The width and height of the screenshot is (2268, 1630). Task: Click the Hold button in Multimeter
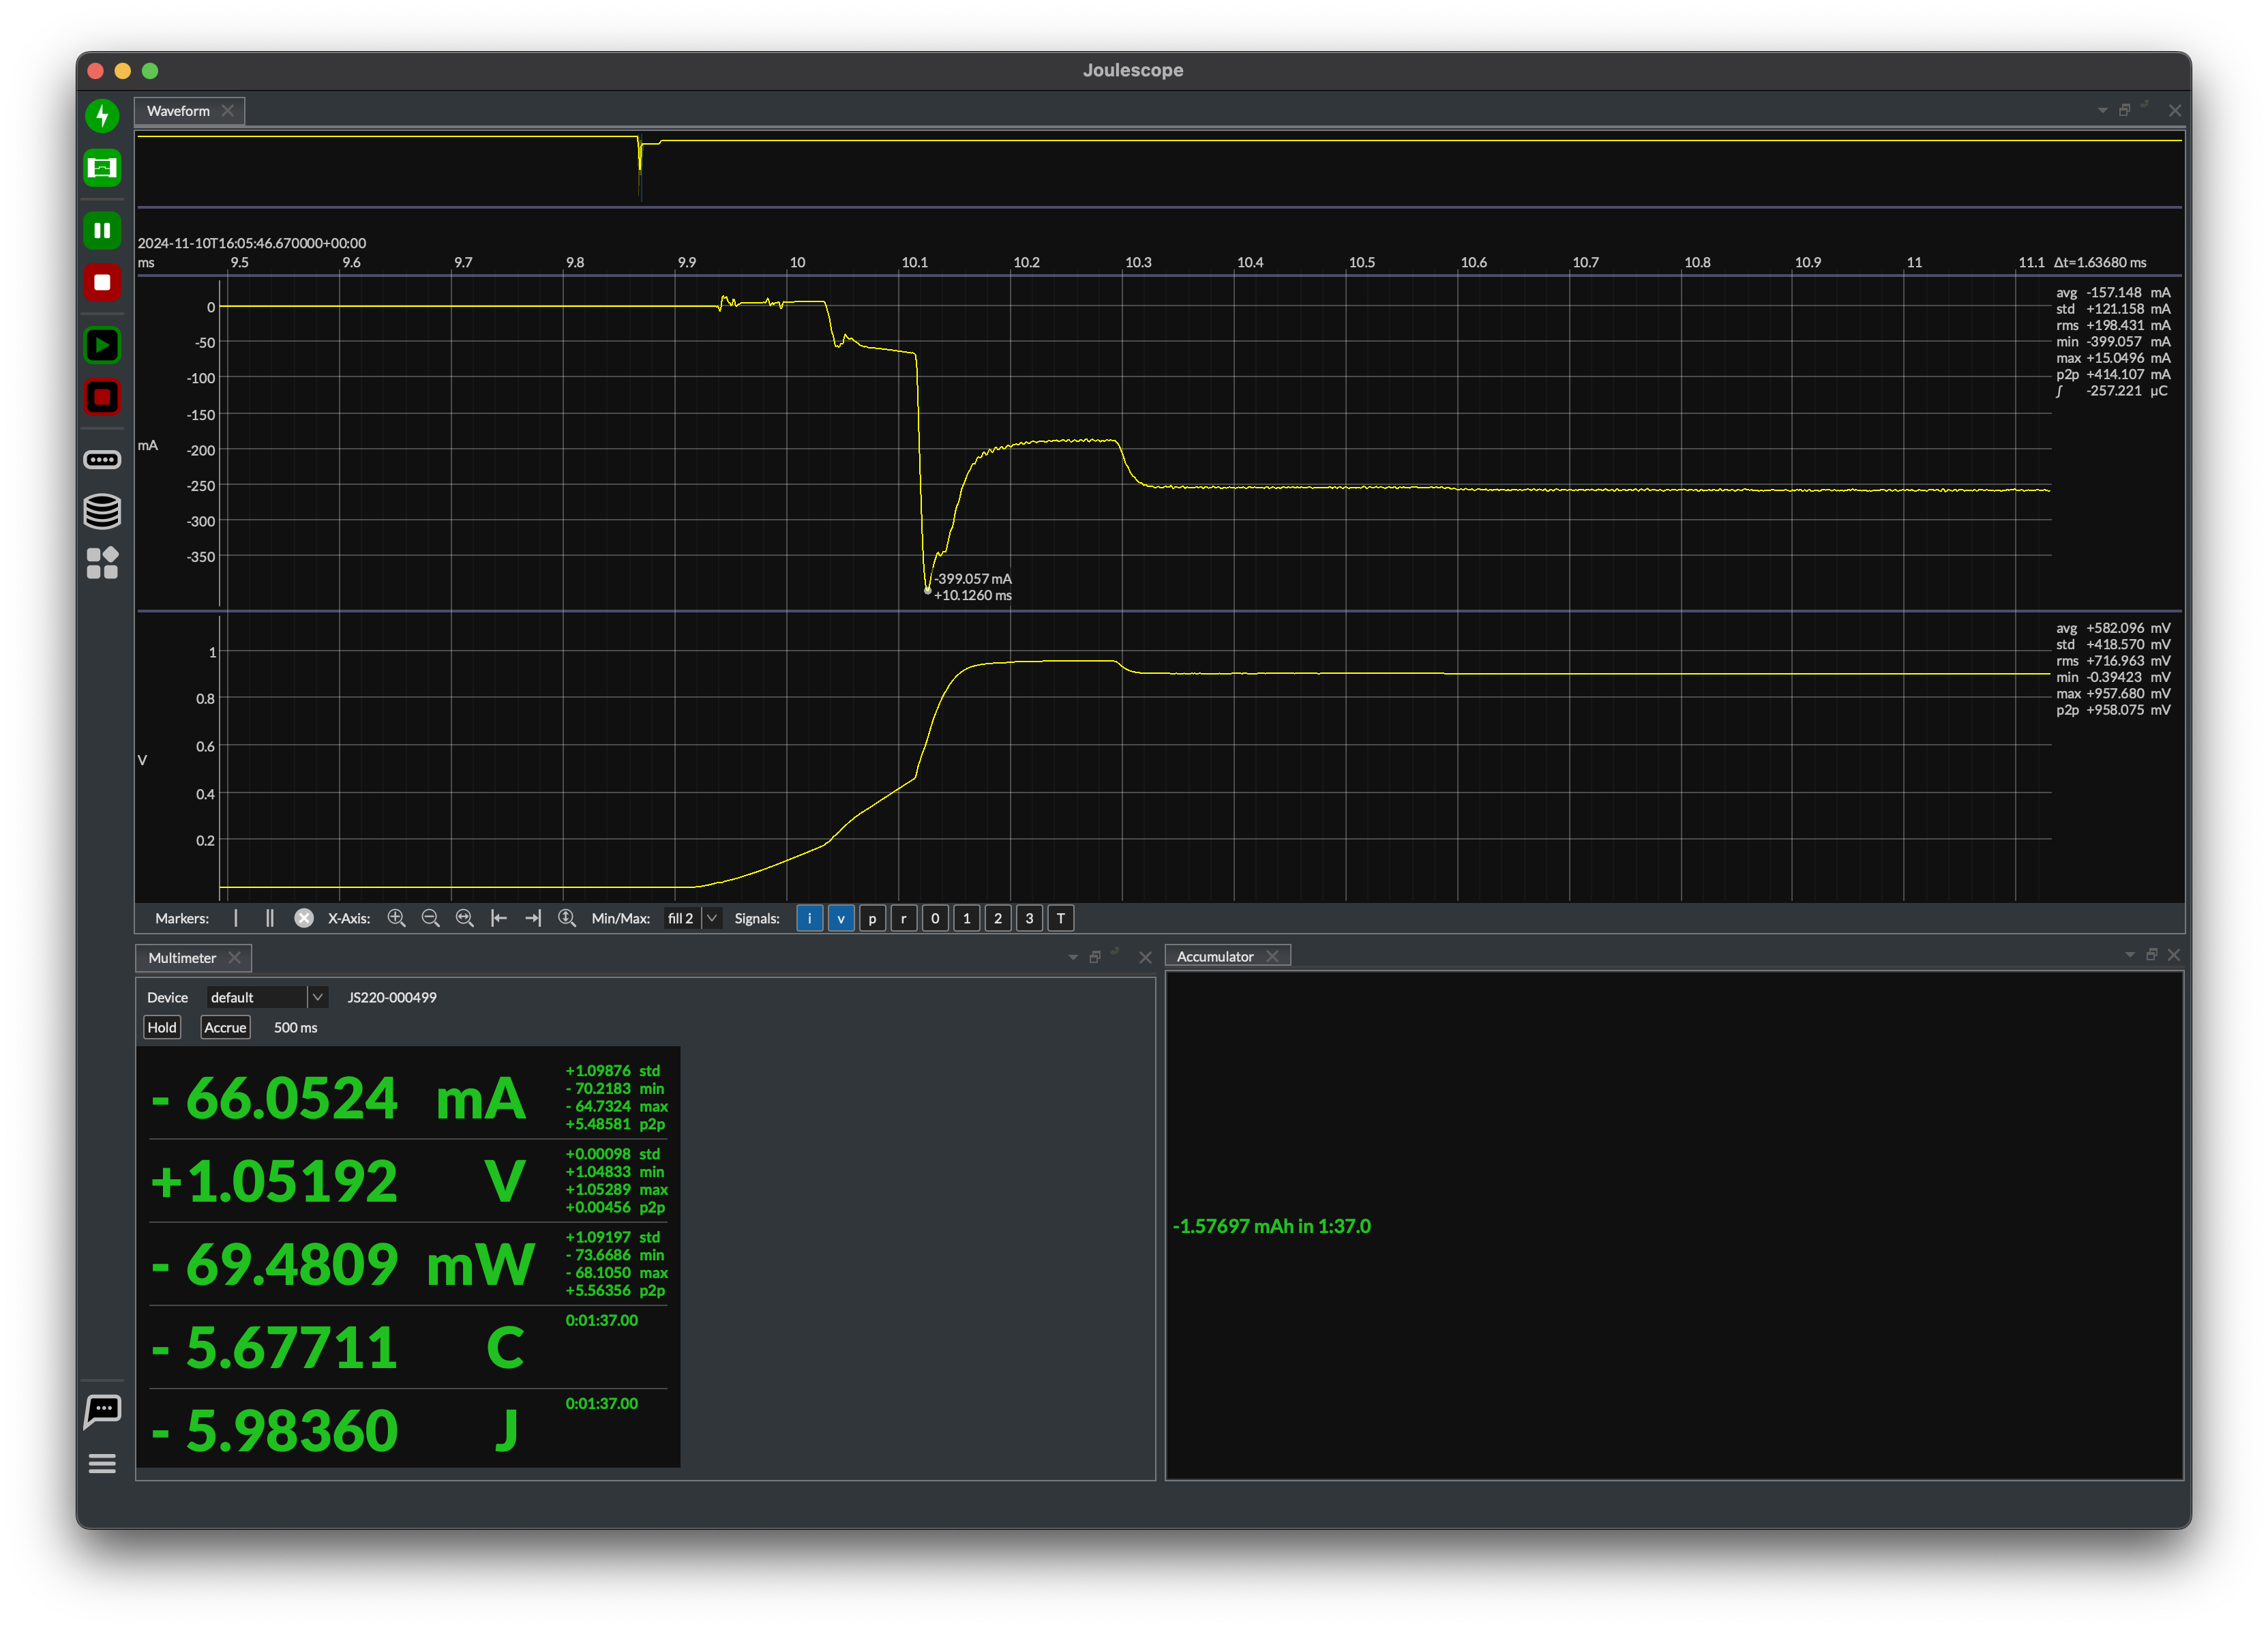point(162,1027)
